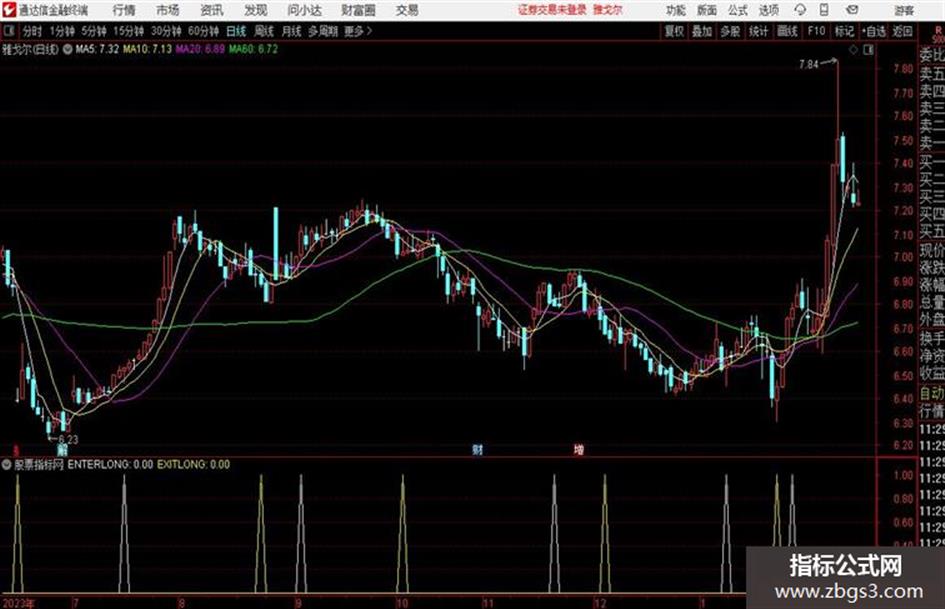945x609 pixels.
Task: Click the MA10: 7.13 value
Action: coord(148,49)
